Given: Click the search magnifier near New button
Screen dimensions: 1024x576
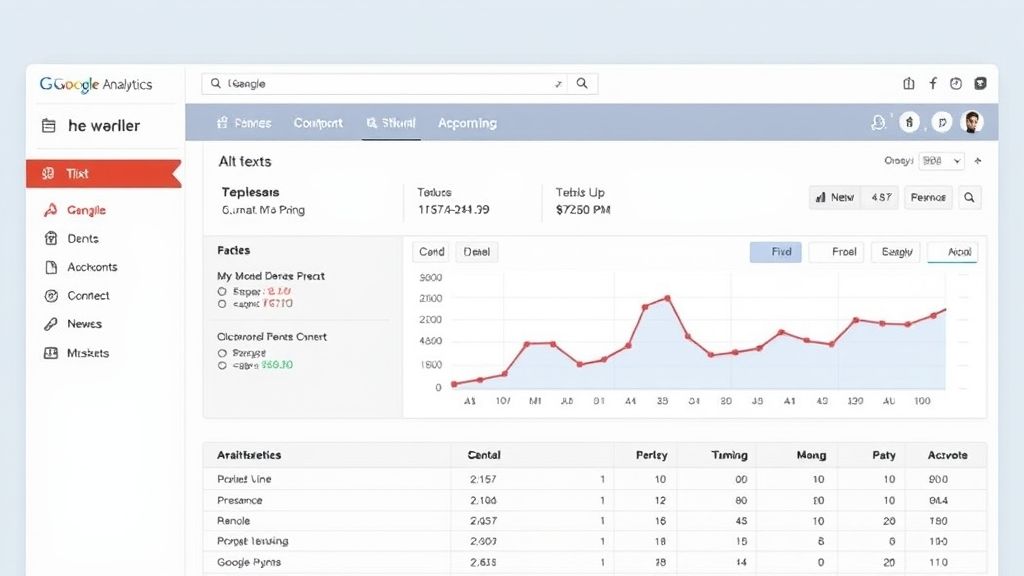Looking at the screenshot, I should (x=969, y=197).
